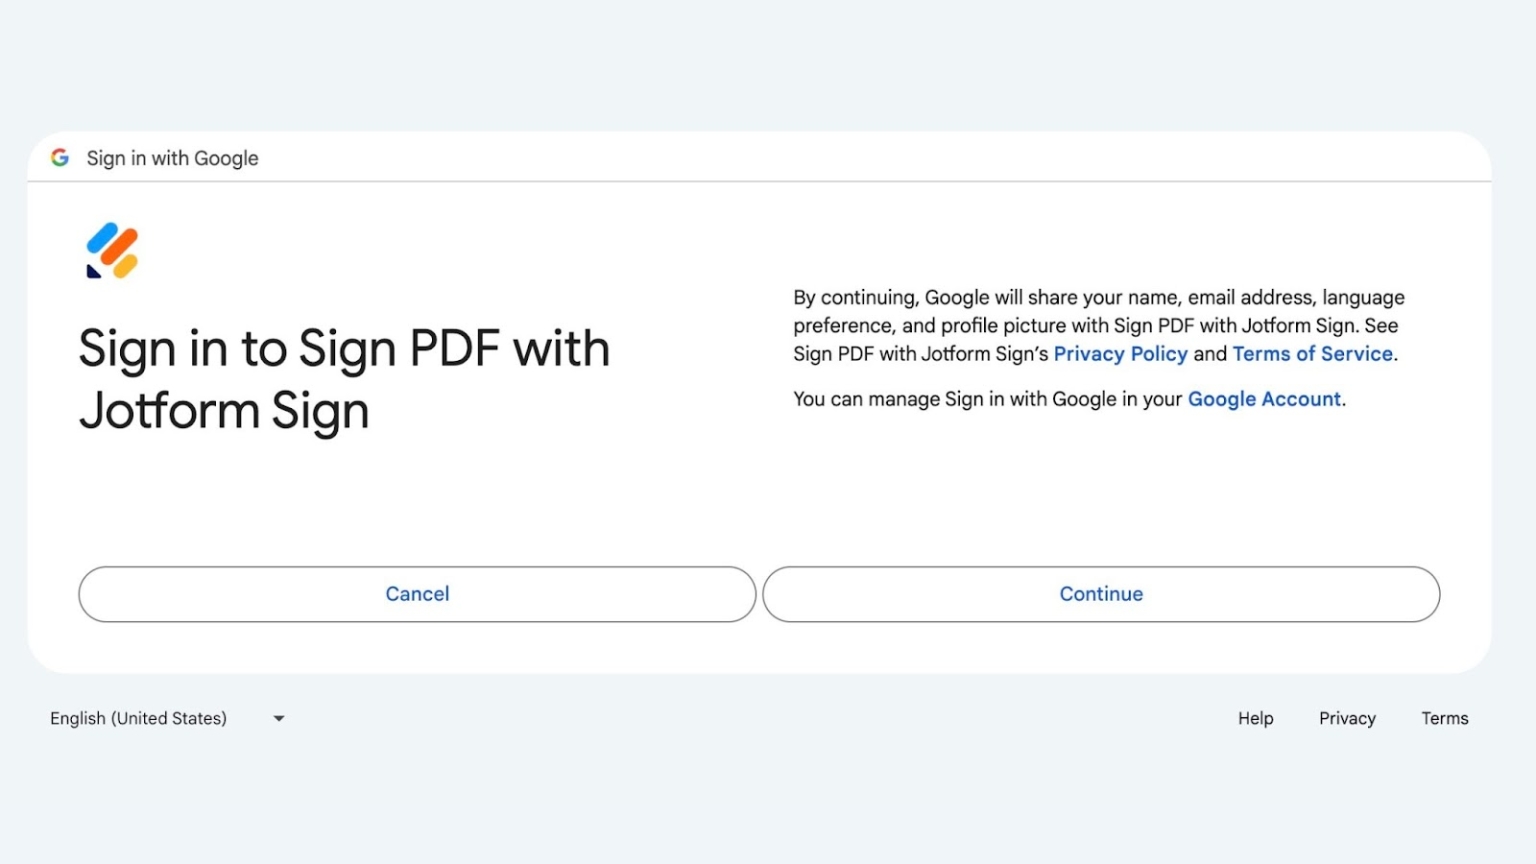
Task: Click the "Sign in to Sign PDF" heading
Action: (x=343, y=378)
